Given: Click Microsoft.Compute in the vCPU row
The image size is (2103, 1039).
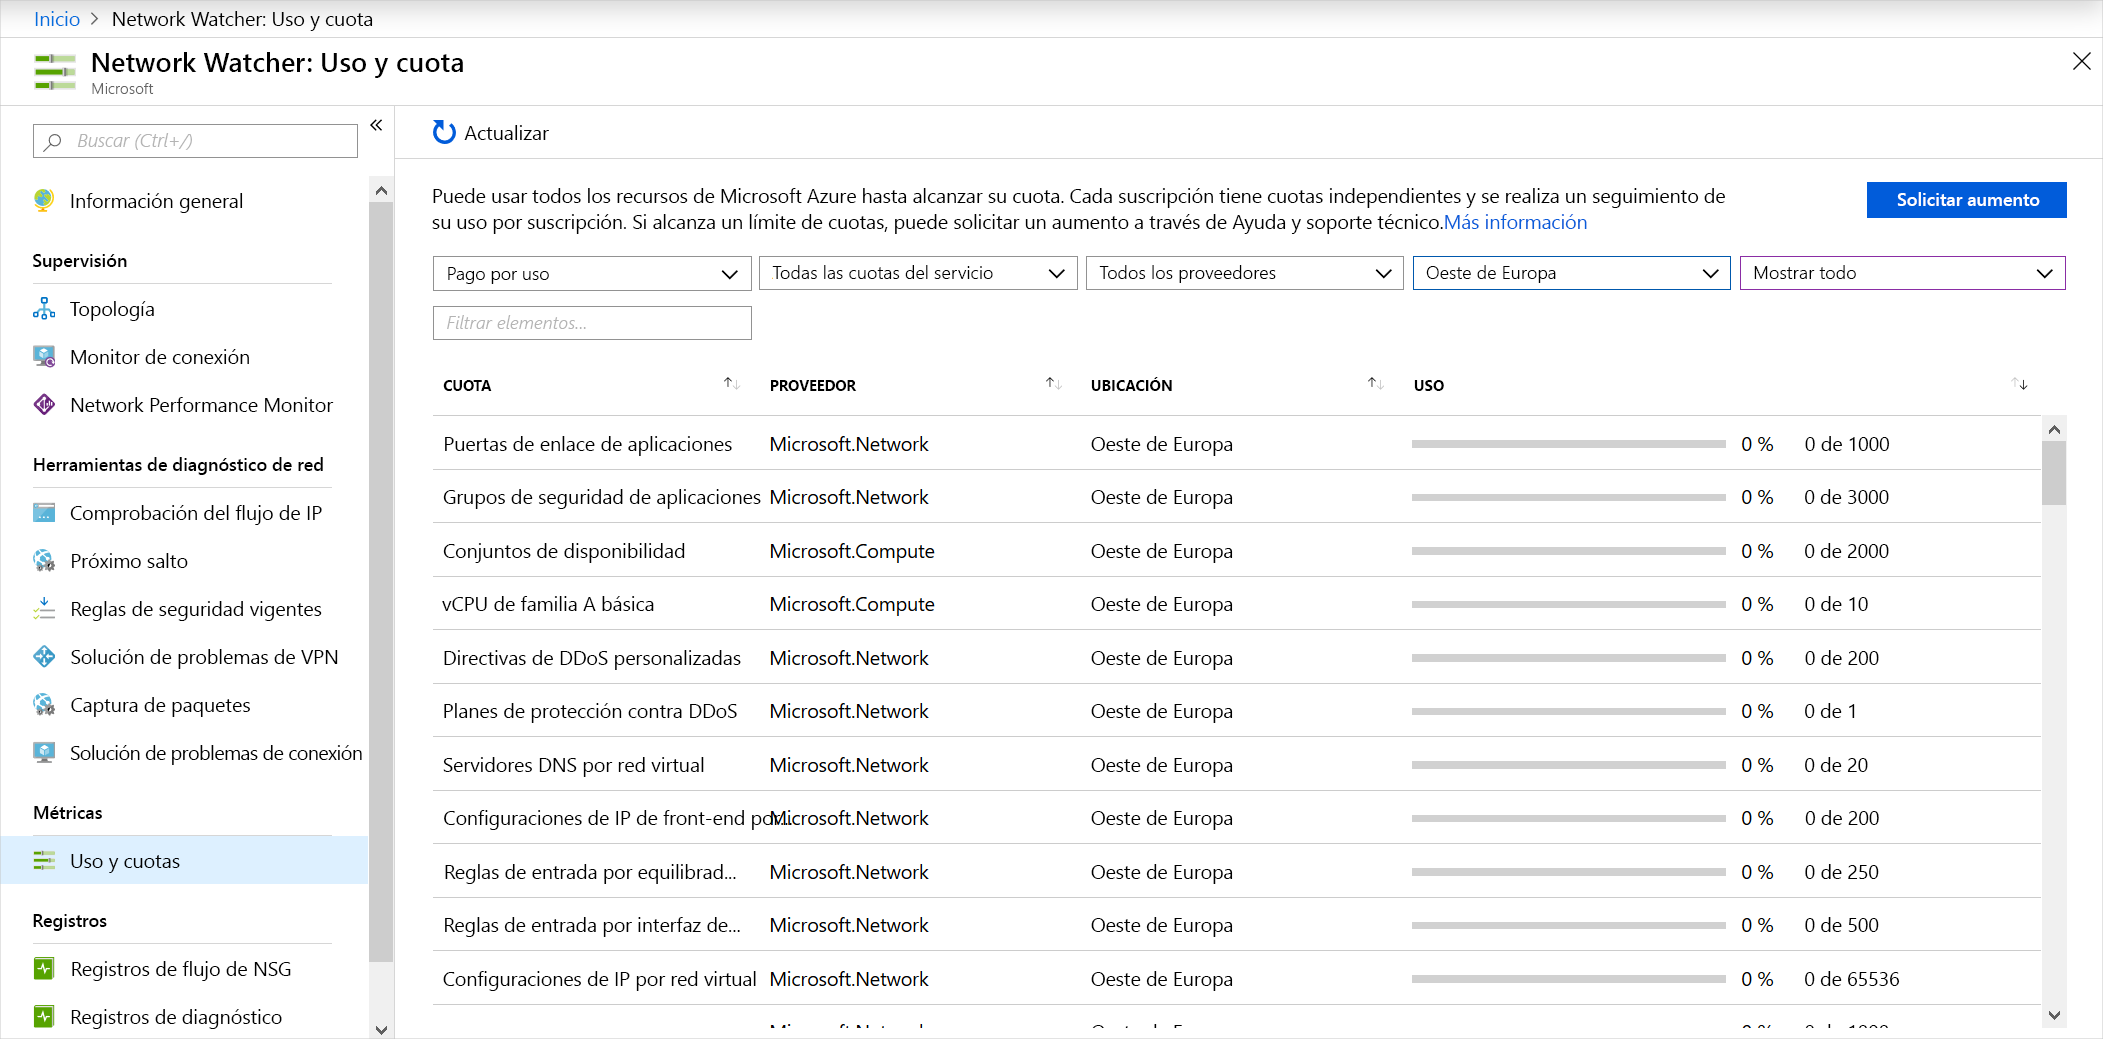Looking at the screenshot, I should 852,604.
